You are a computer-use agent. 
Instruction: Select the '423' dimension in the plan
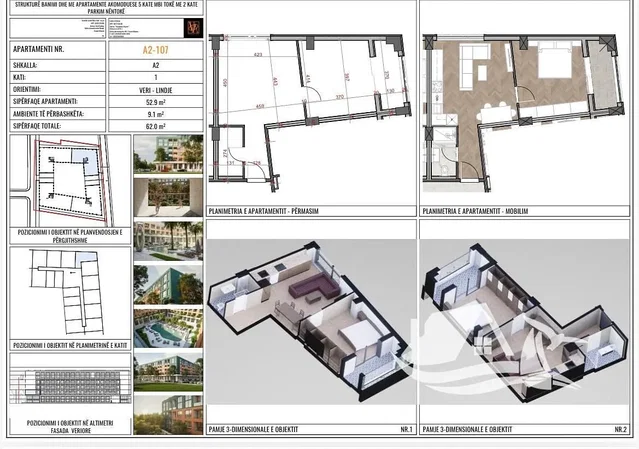coord(258,55)
